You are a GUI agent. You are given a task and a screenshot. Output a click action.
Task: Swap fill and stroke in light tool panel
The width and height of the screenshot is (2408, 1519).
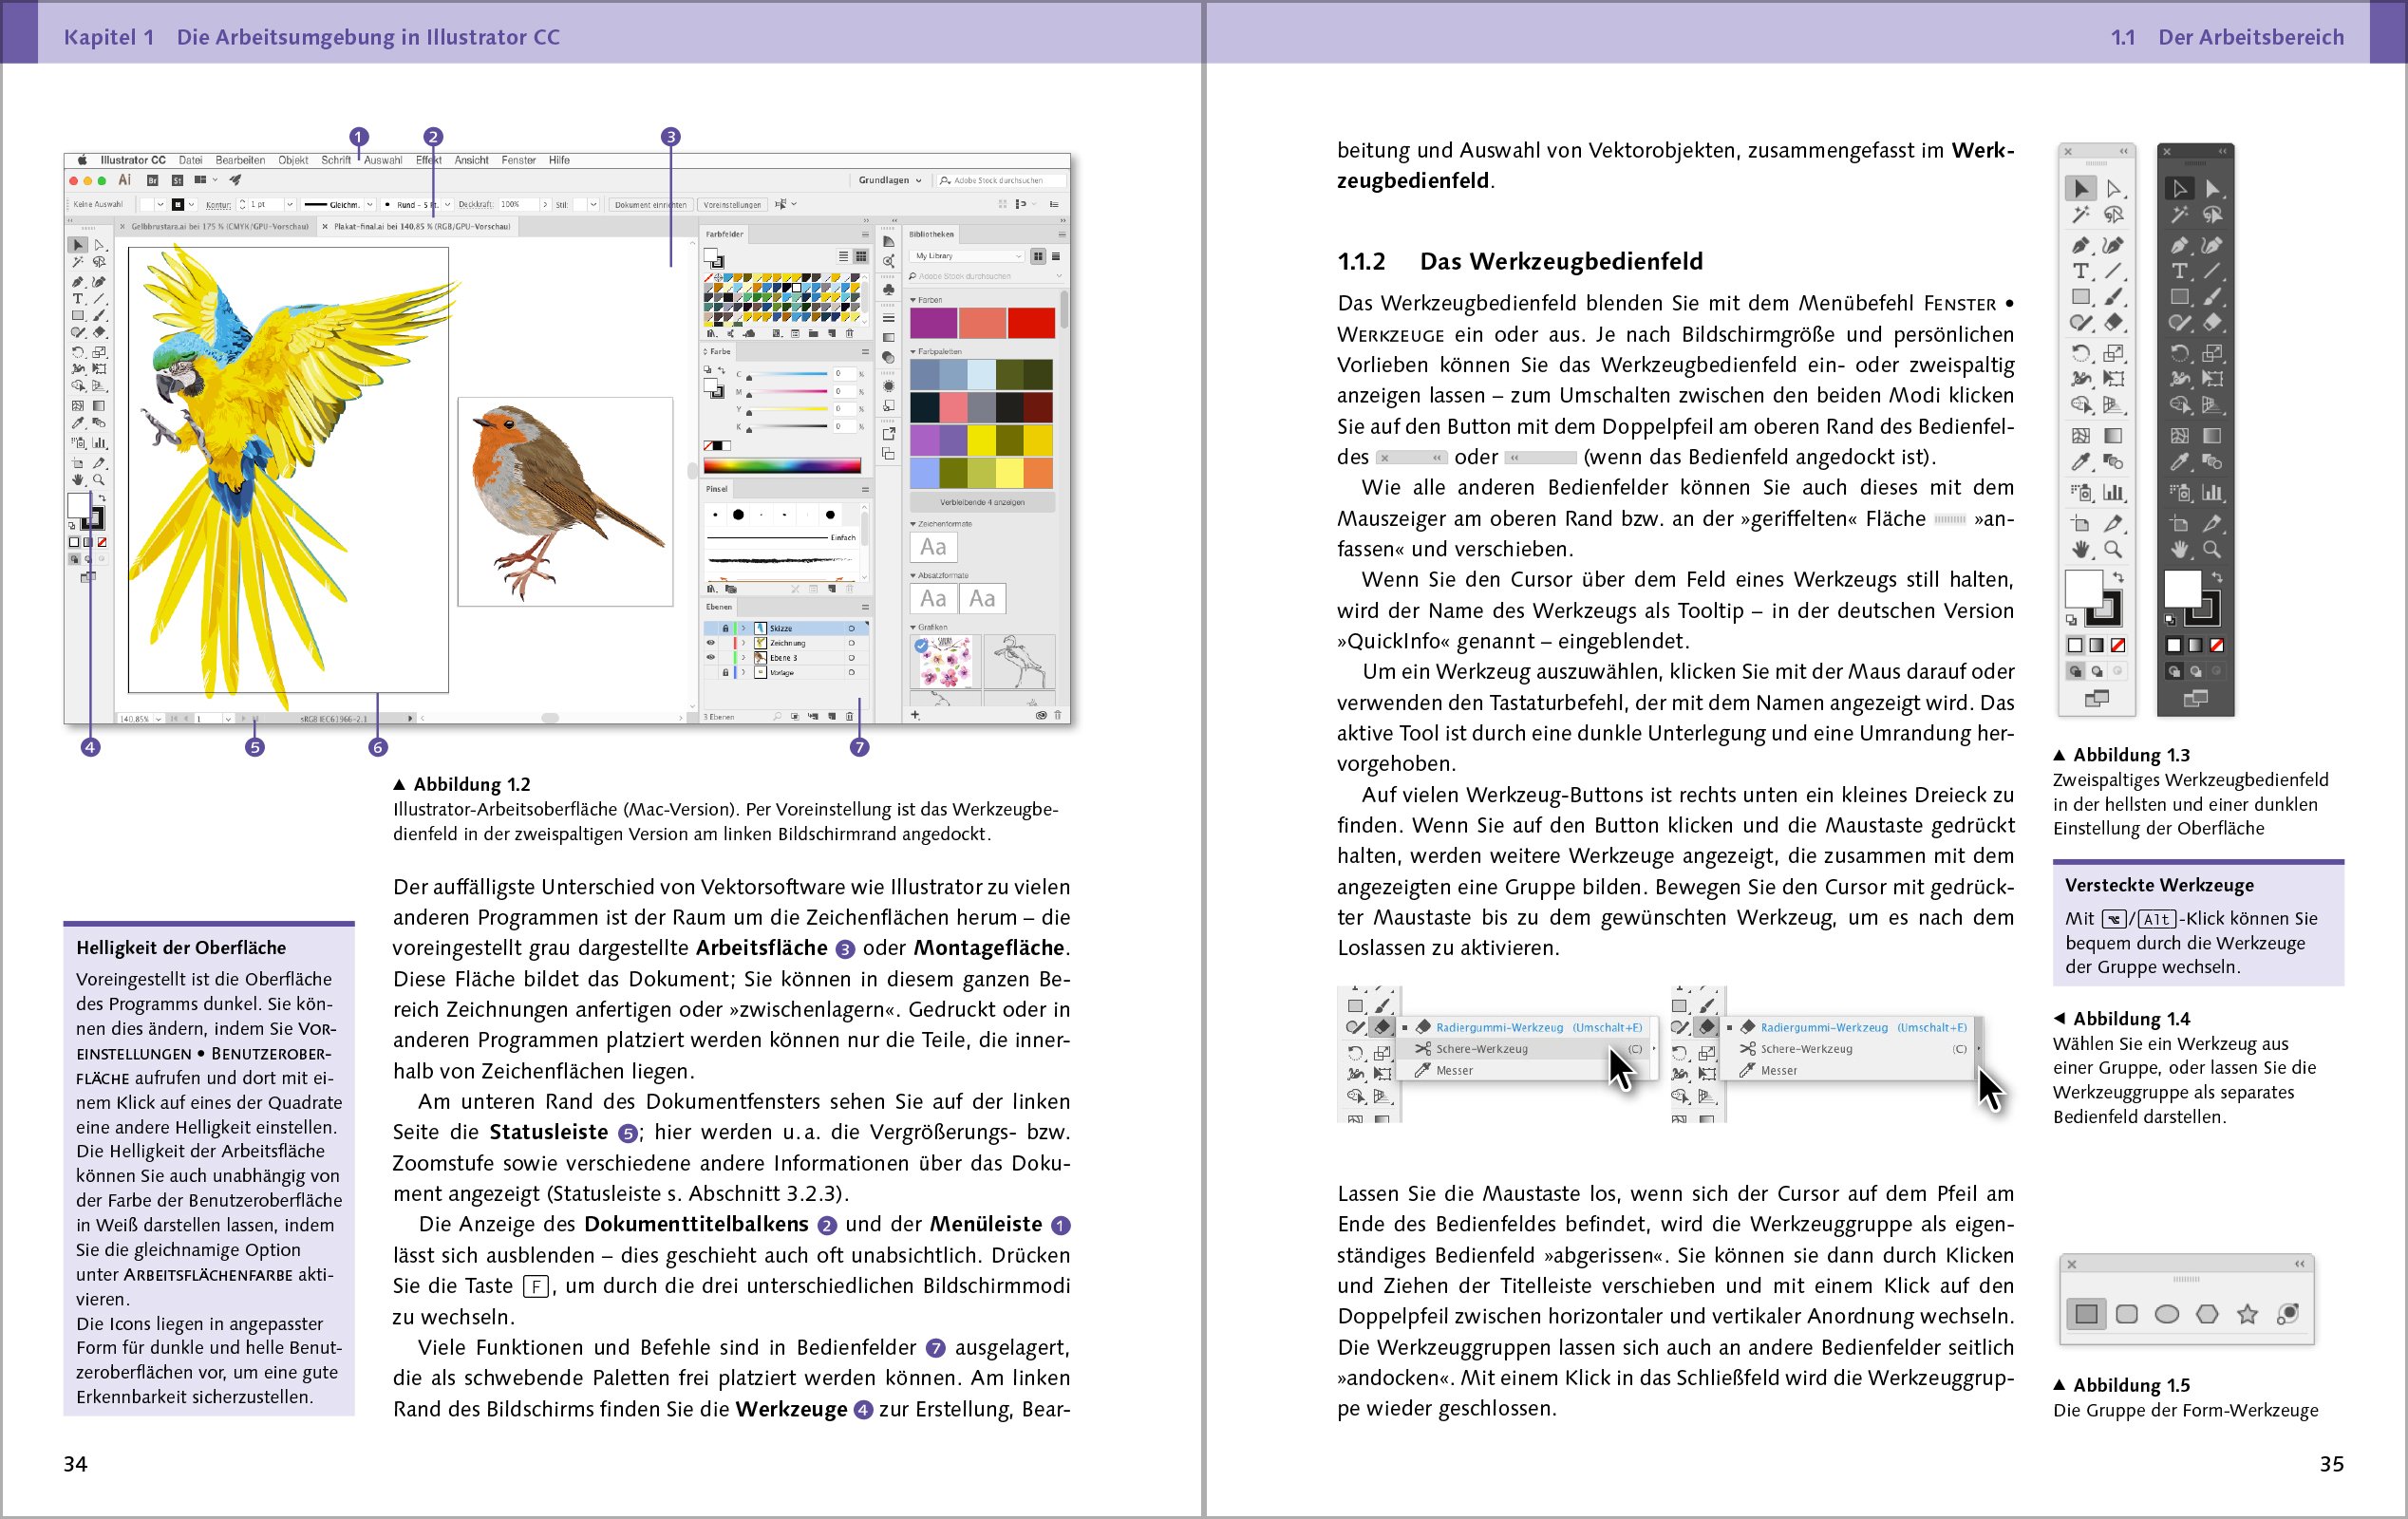click(x=2118, y=577)
